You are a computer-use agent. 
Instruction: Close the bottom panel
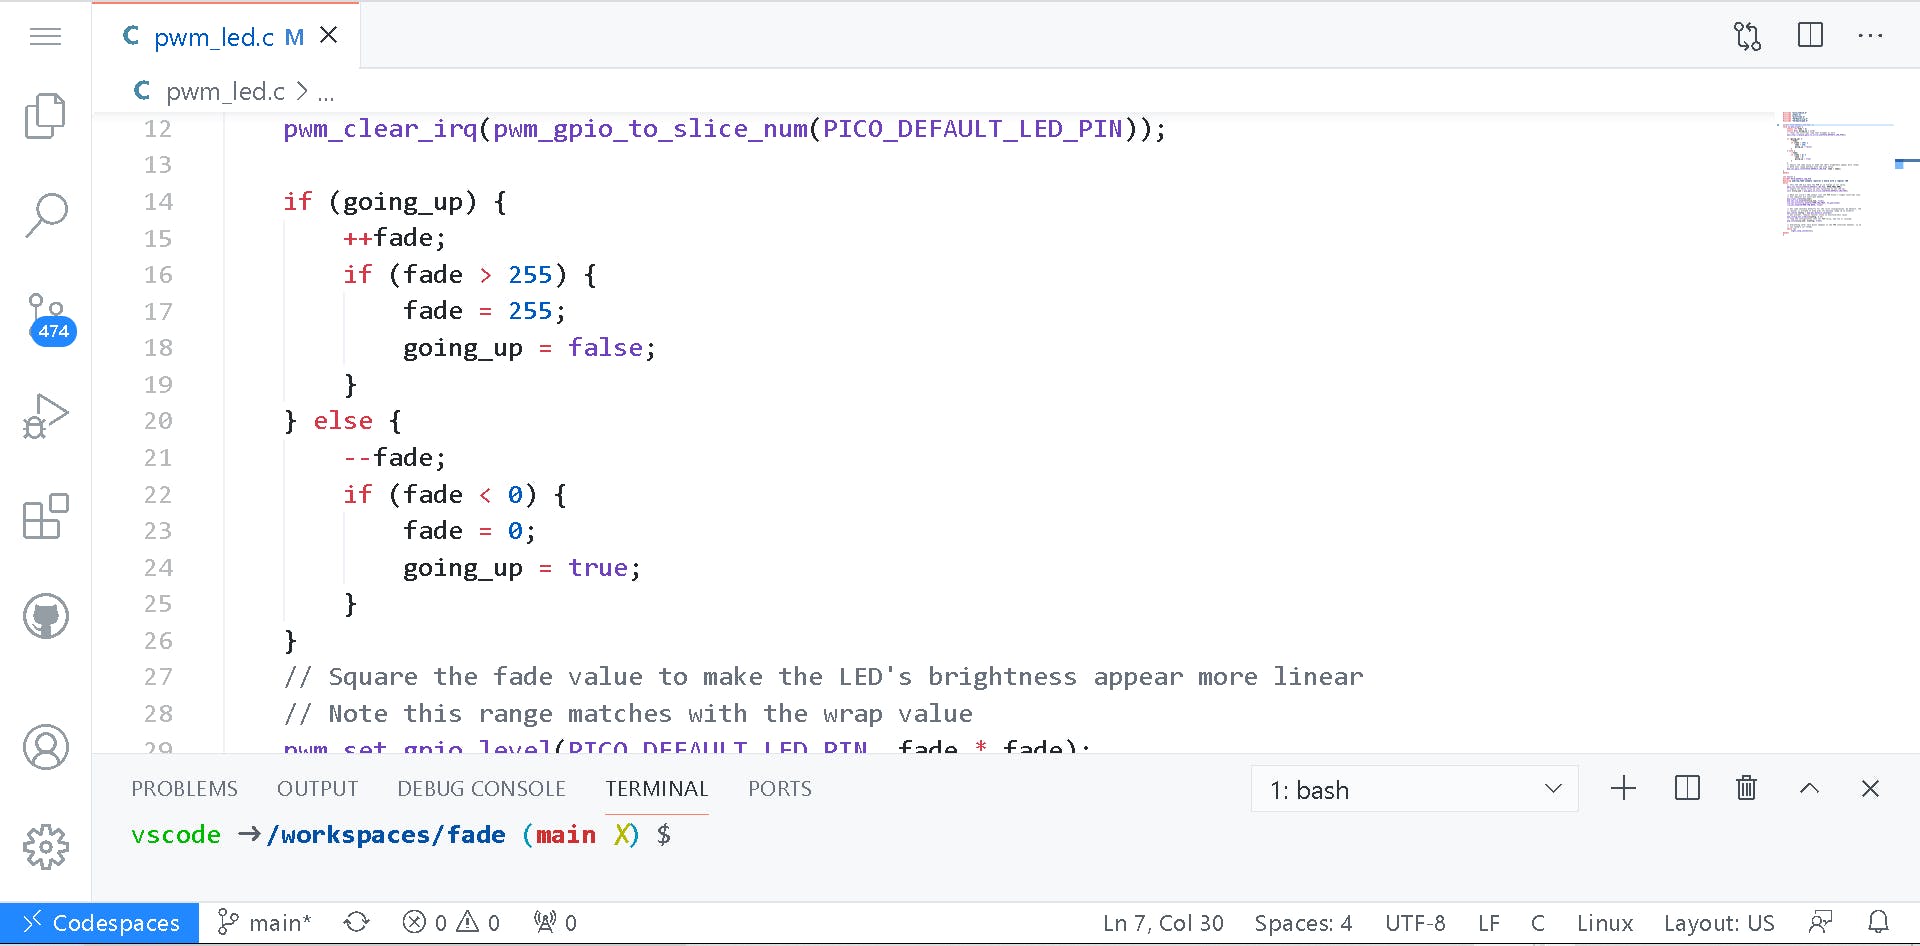click(x=1870, y=788)
